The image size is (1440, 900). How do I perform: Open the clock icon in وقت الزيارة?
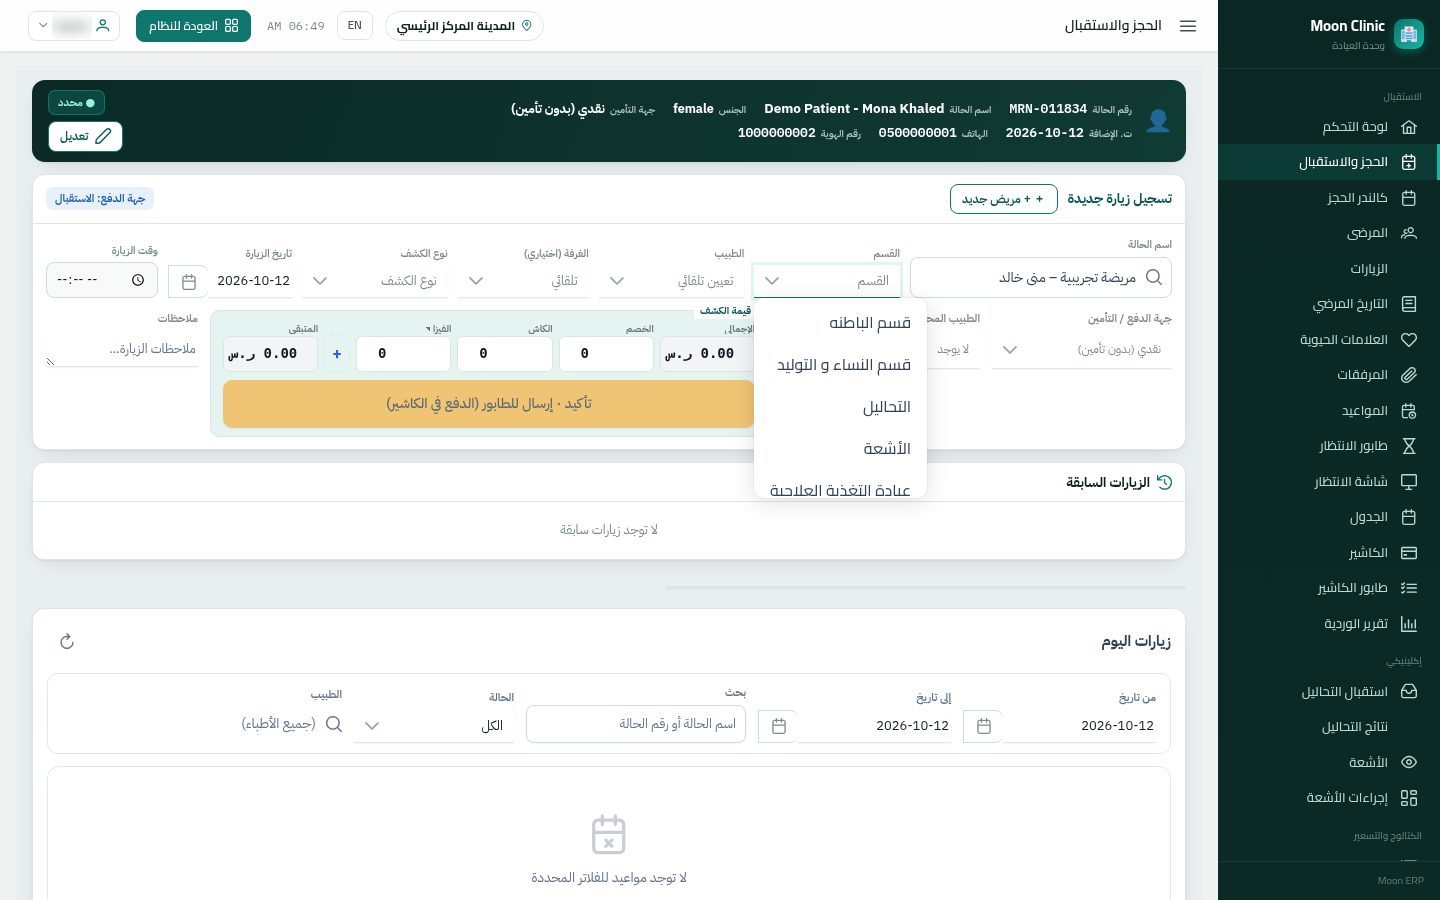pyautogui.click(x=138, y=280)
